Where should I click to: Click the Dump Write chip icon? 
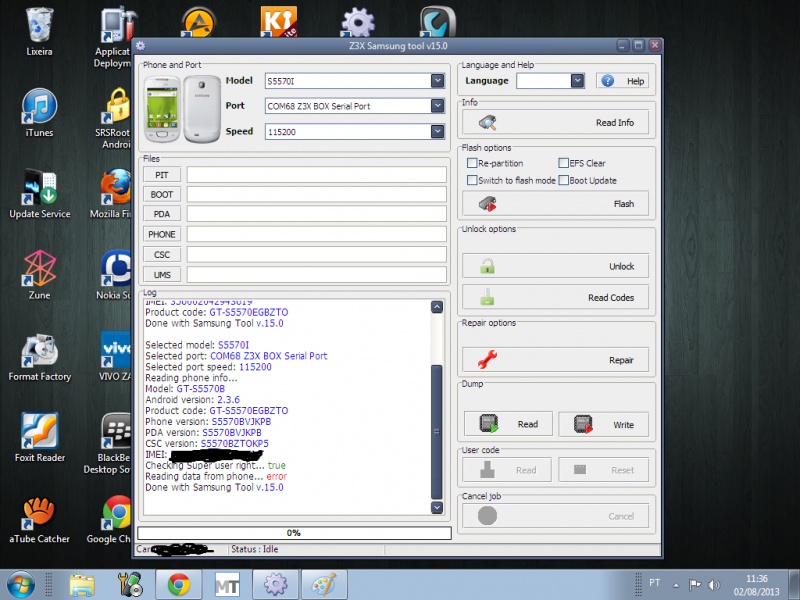(x=583, y=423)
